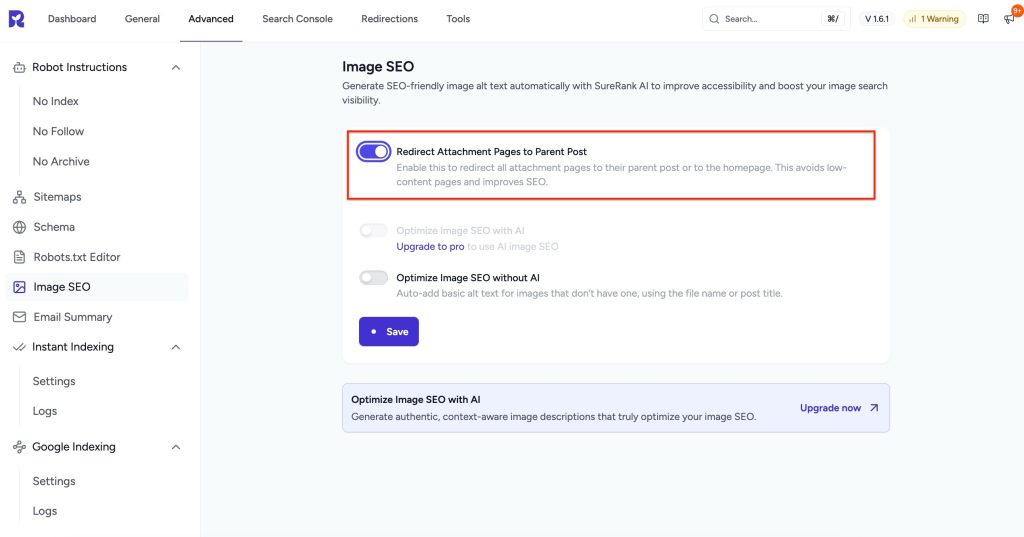Open No Index in sidebar
Viewport: 1024px width, 537px height.
coord(56,101)
